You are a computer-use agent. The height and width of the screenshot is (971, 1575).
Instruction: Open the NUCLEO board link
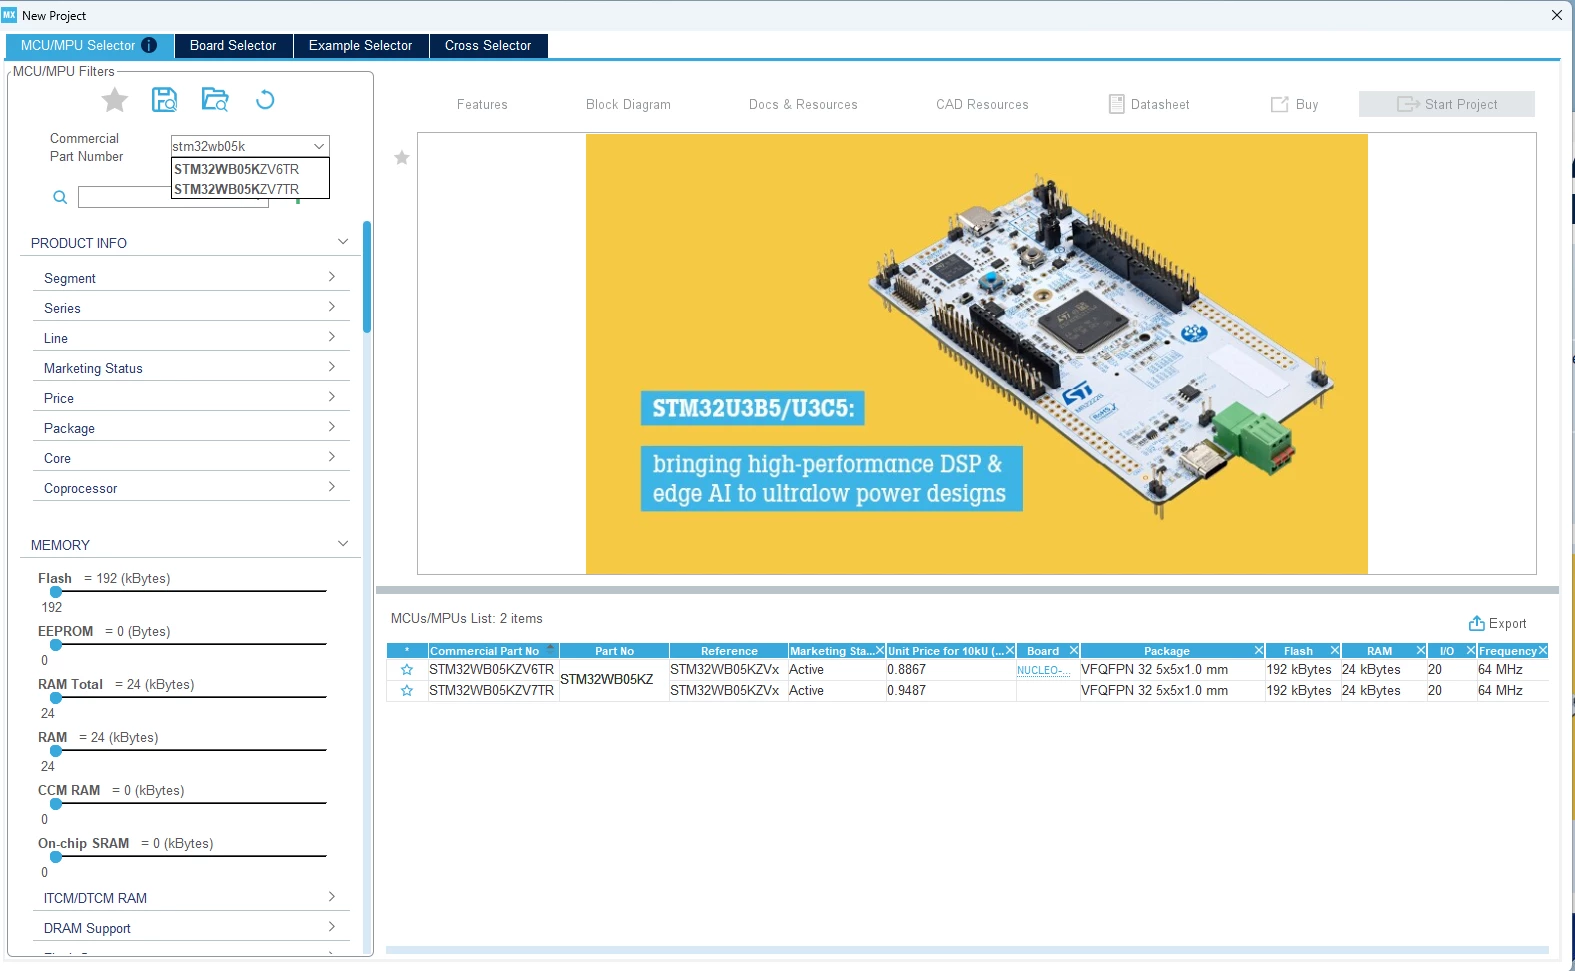pos(1043,671)
